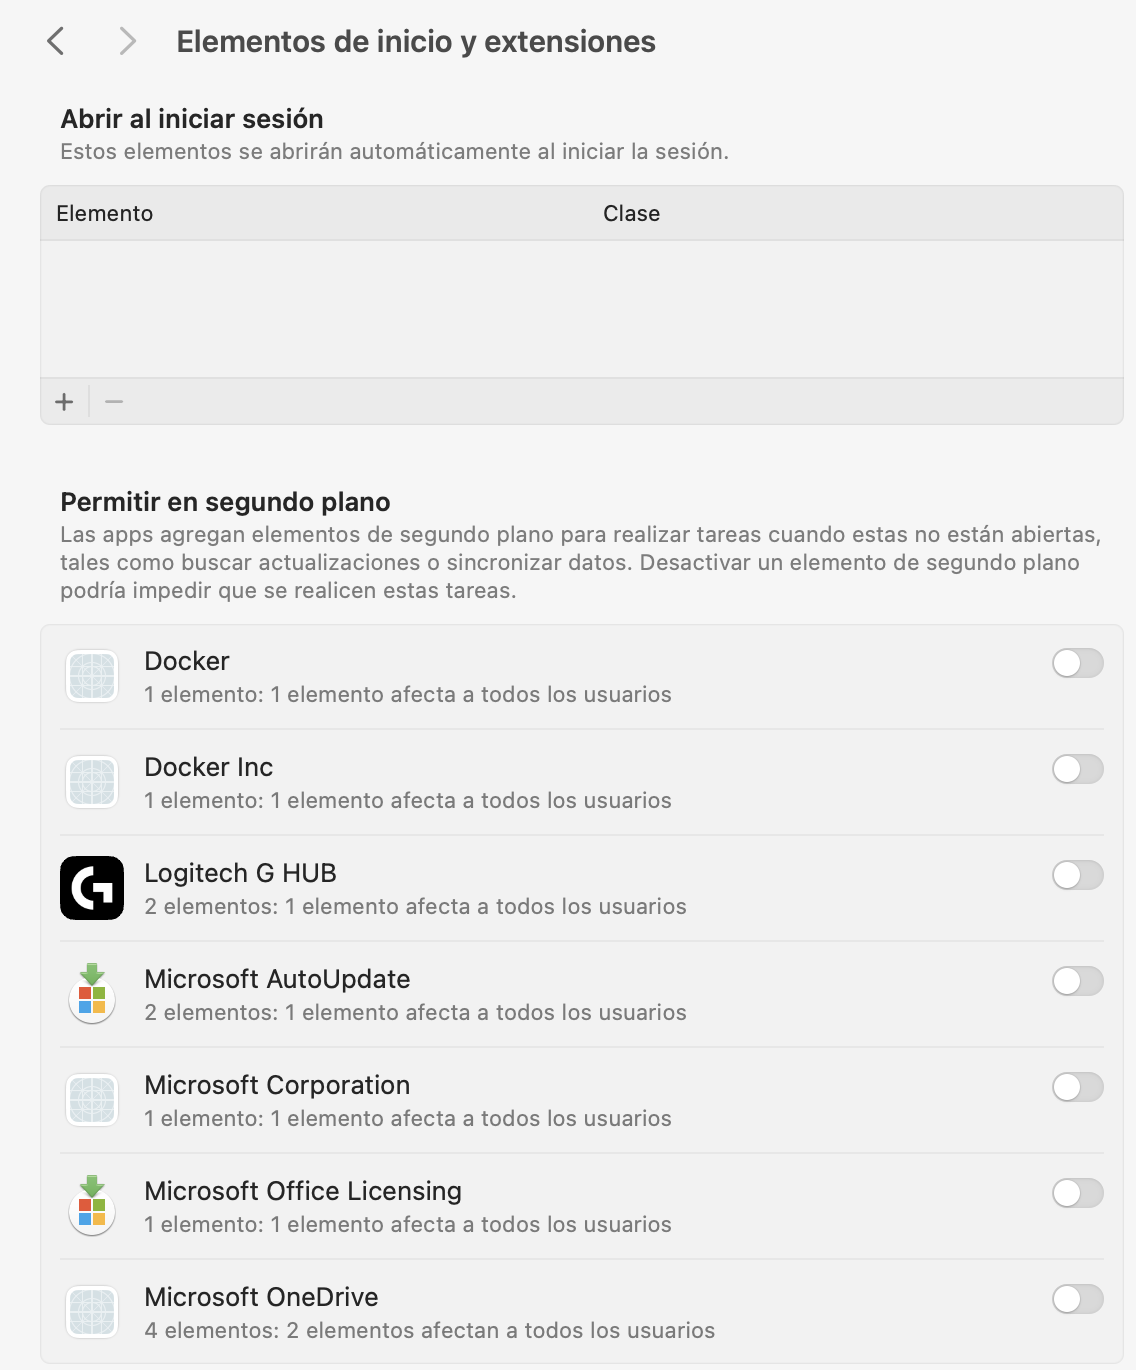Enable Docker background item toggle
1136x1370 pixels.
click(1077, 663)
